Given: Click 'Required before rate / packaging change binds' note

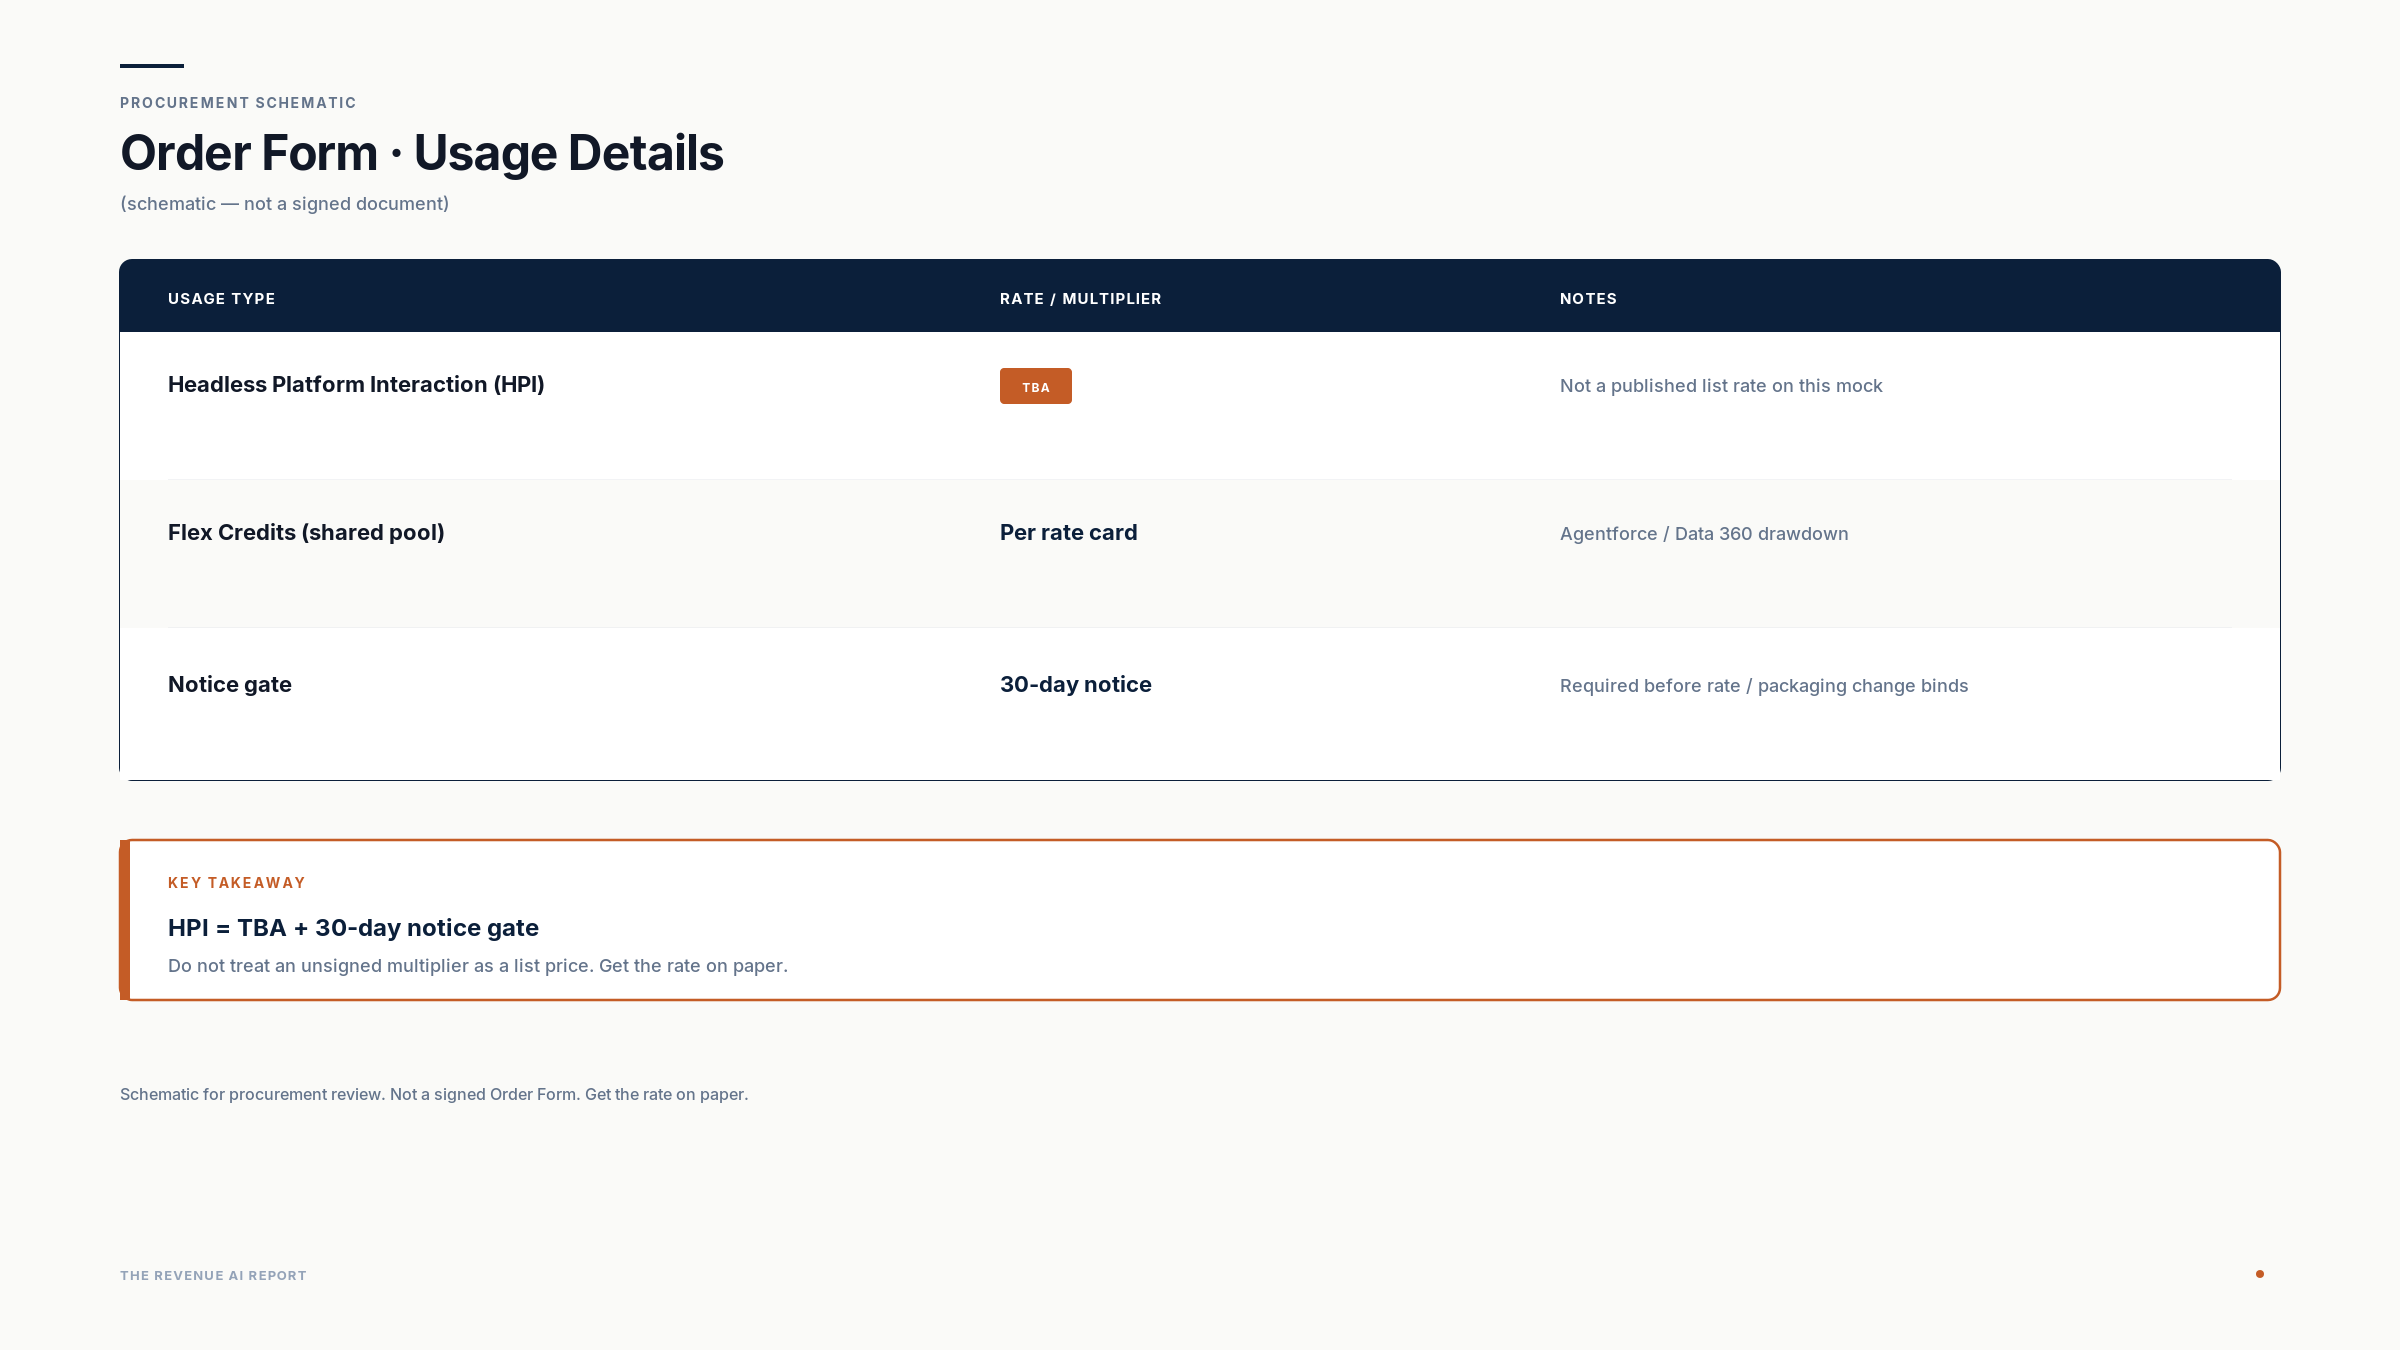Looking at the screenshot, I should tap(1764, 686).
